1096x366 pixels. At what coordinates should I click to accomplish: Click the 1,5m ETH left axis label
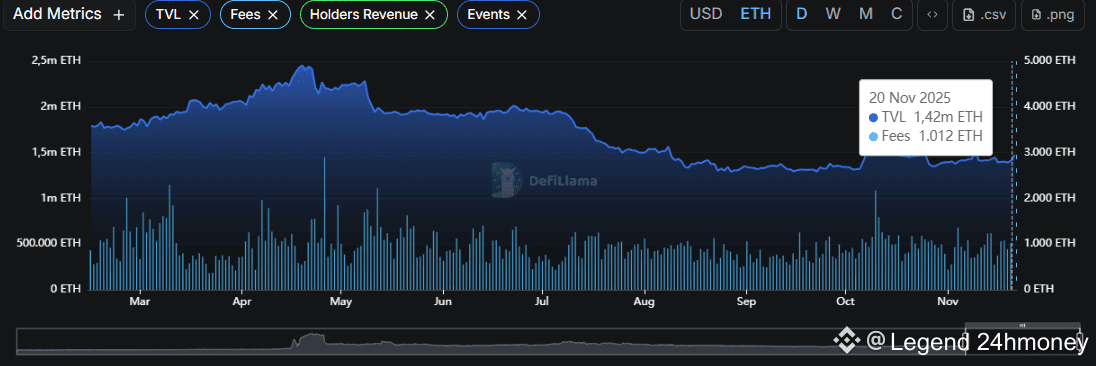click(x=57, y=152)
